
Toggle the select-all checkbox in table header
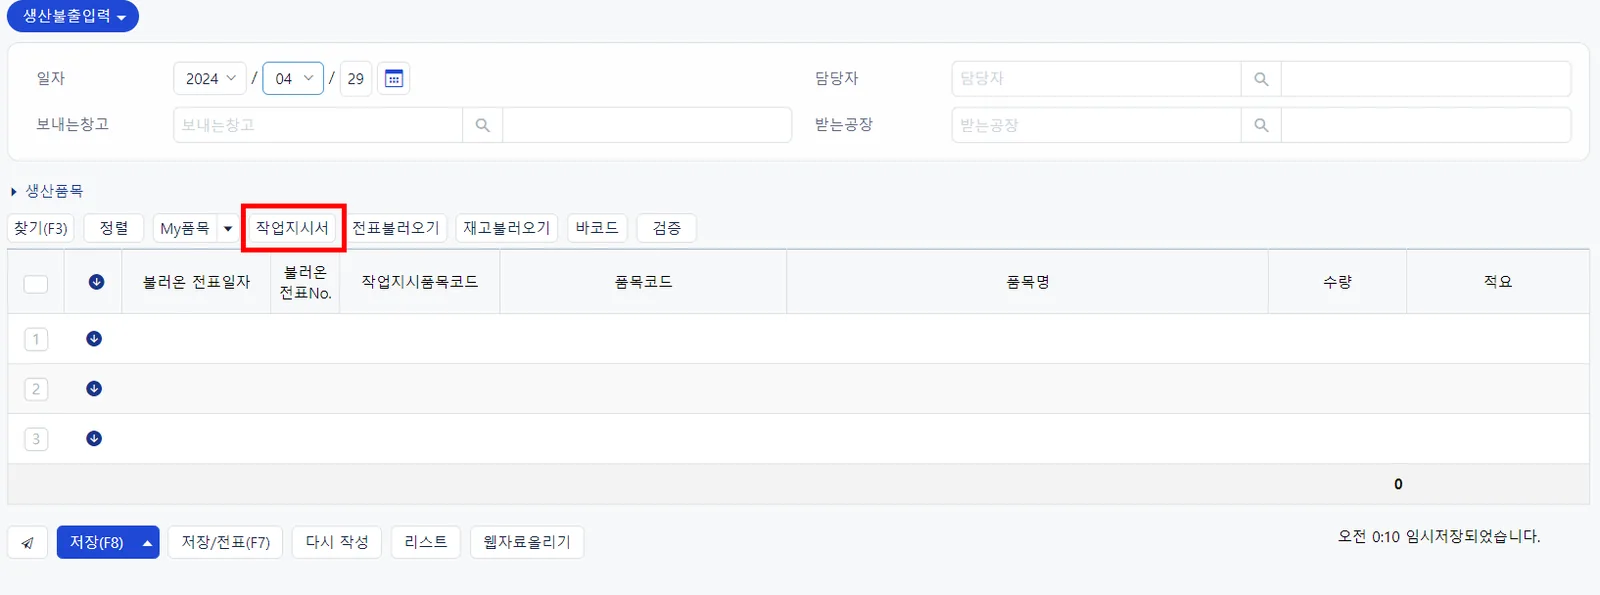(x=36, y=284)
